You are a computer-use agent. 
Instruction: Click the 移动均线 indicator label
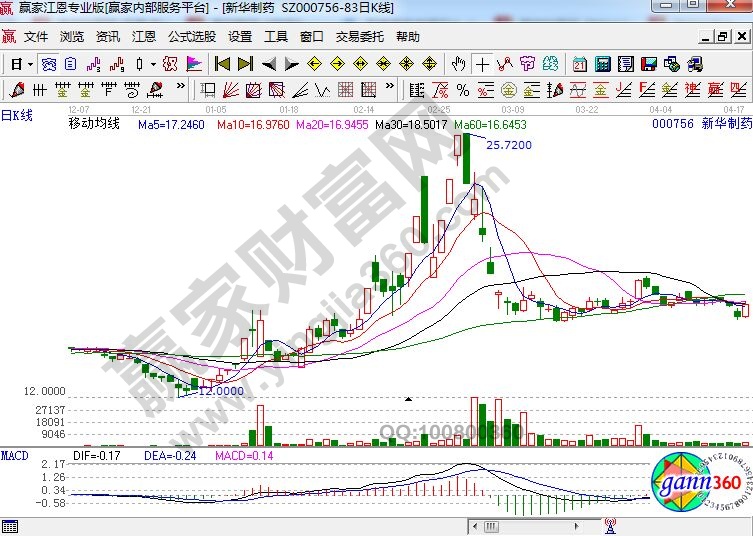tap(94, 124)
